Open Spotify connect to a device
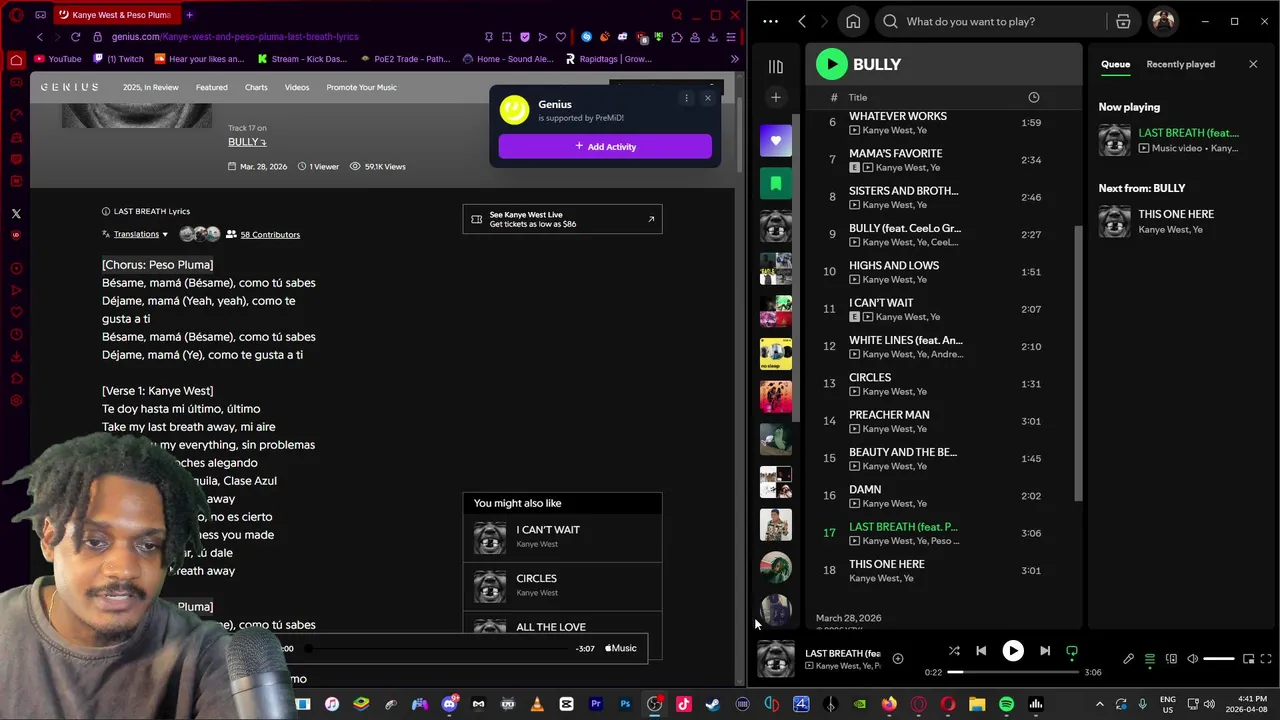 pos(1171,659)
